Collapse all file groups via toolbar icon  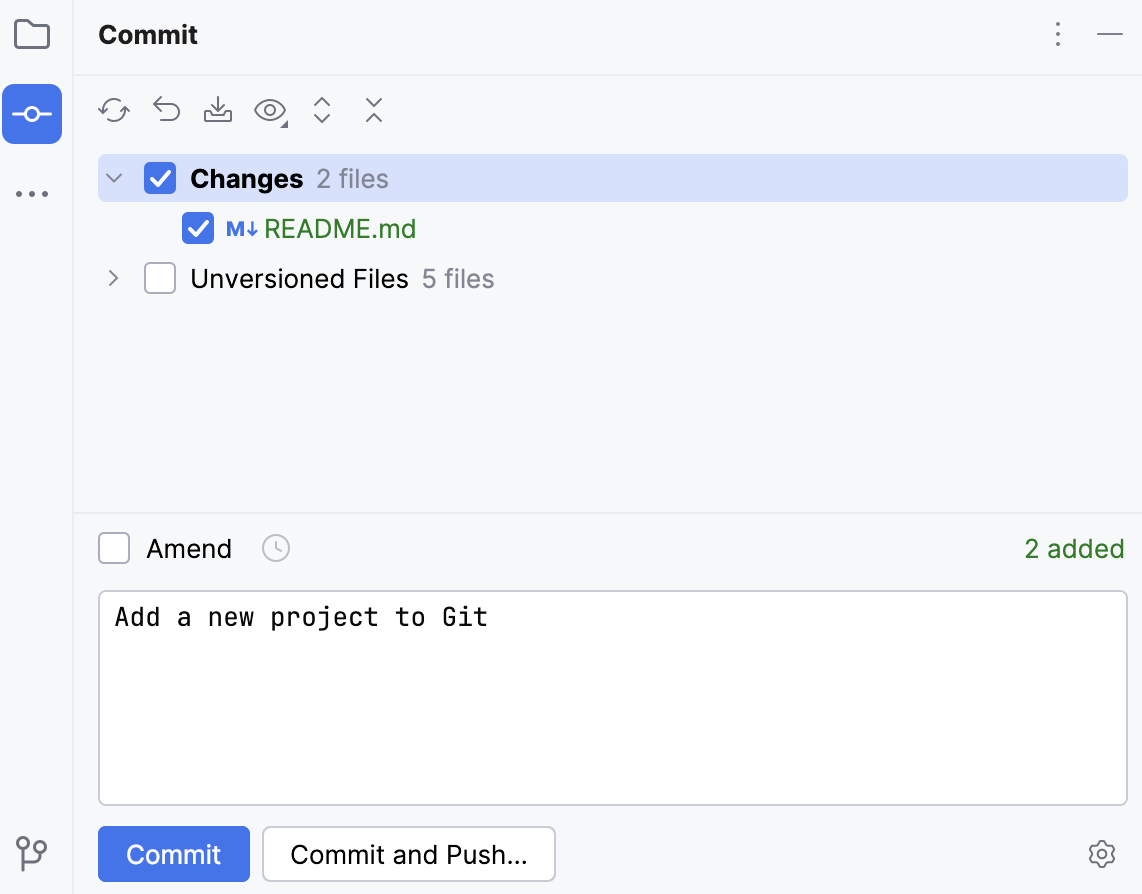tap(373, 110)
